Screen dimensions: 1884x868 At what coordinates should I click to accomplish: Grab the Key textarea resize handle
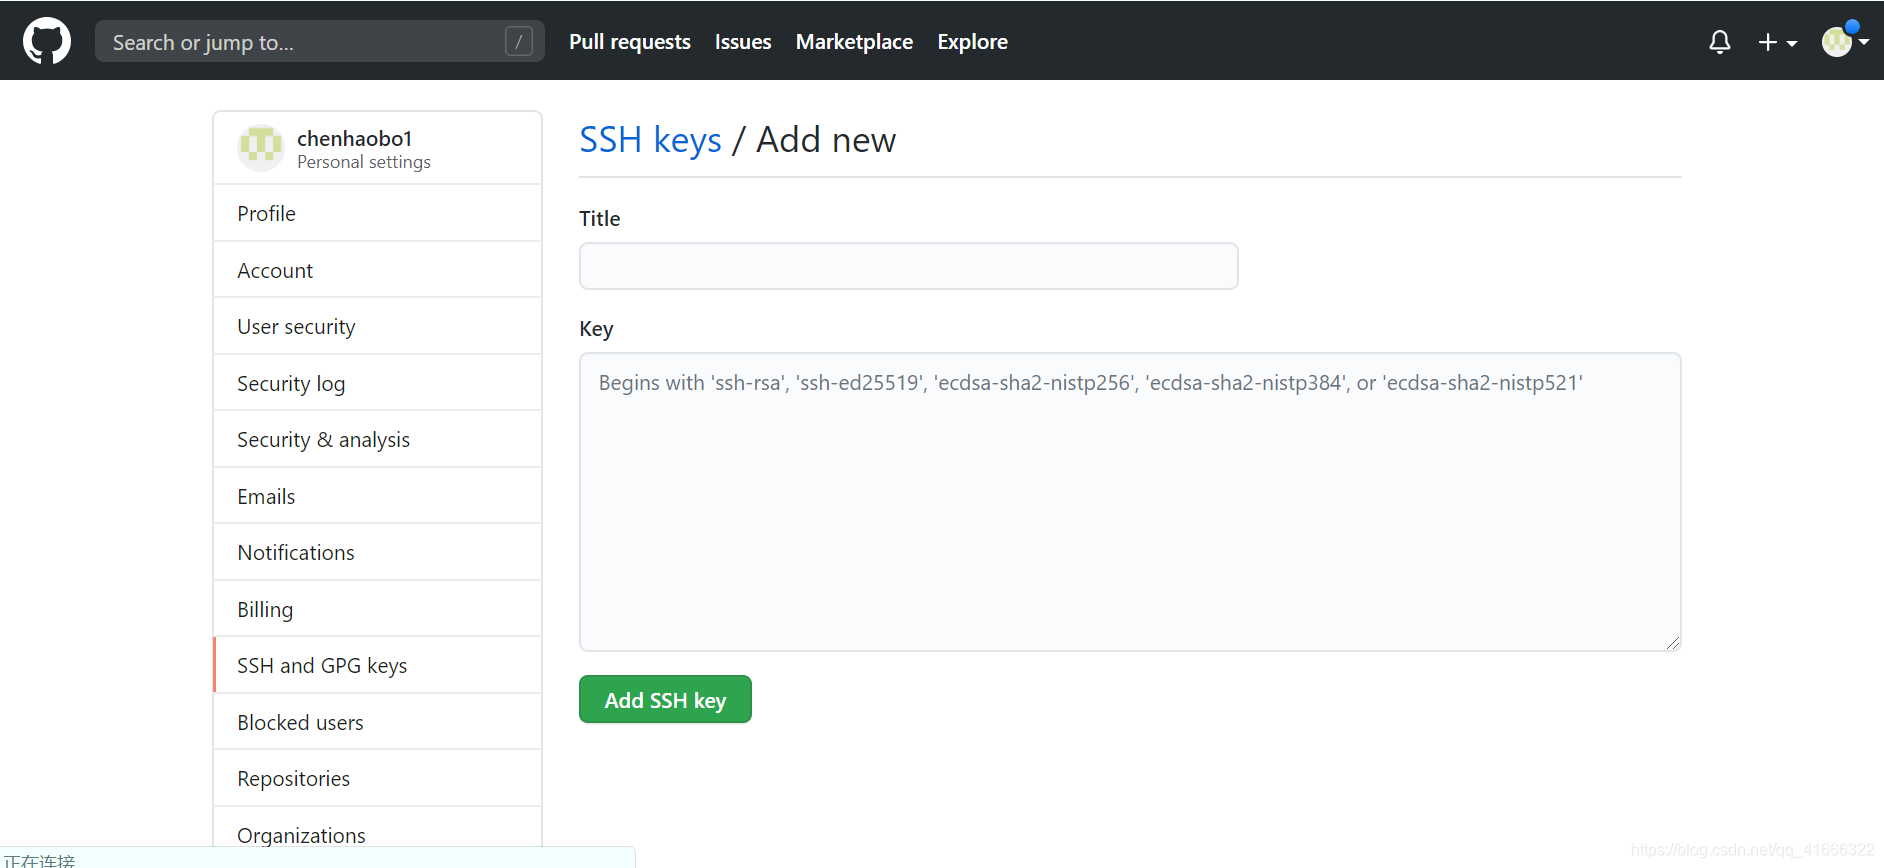[1673, 643]
